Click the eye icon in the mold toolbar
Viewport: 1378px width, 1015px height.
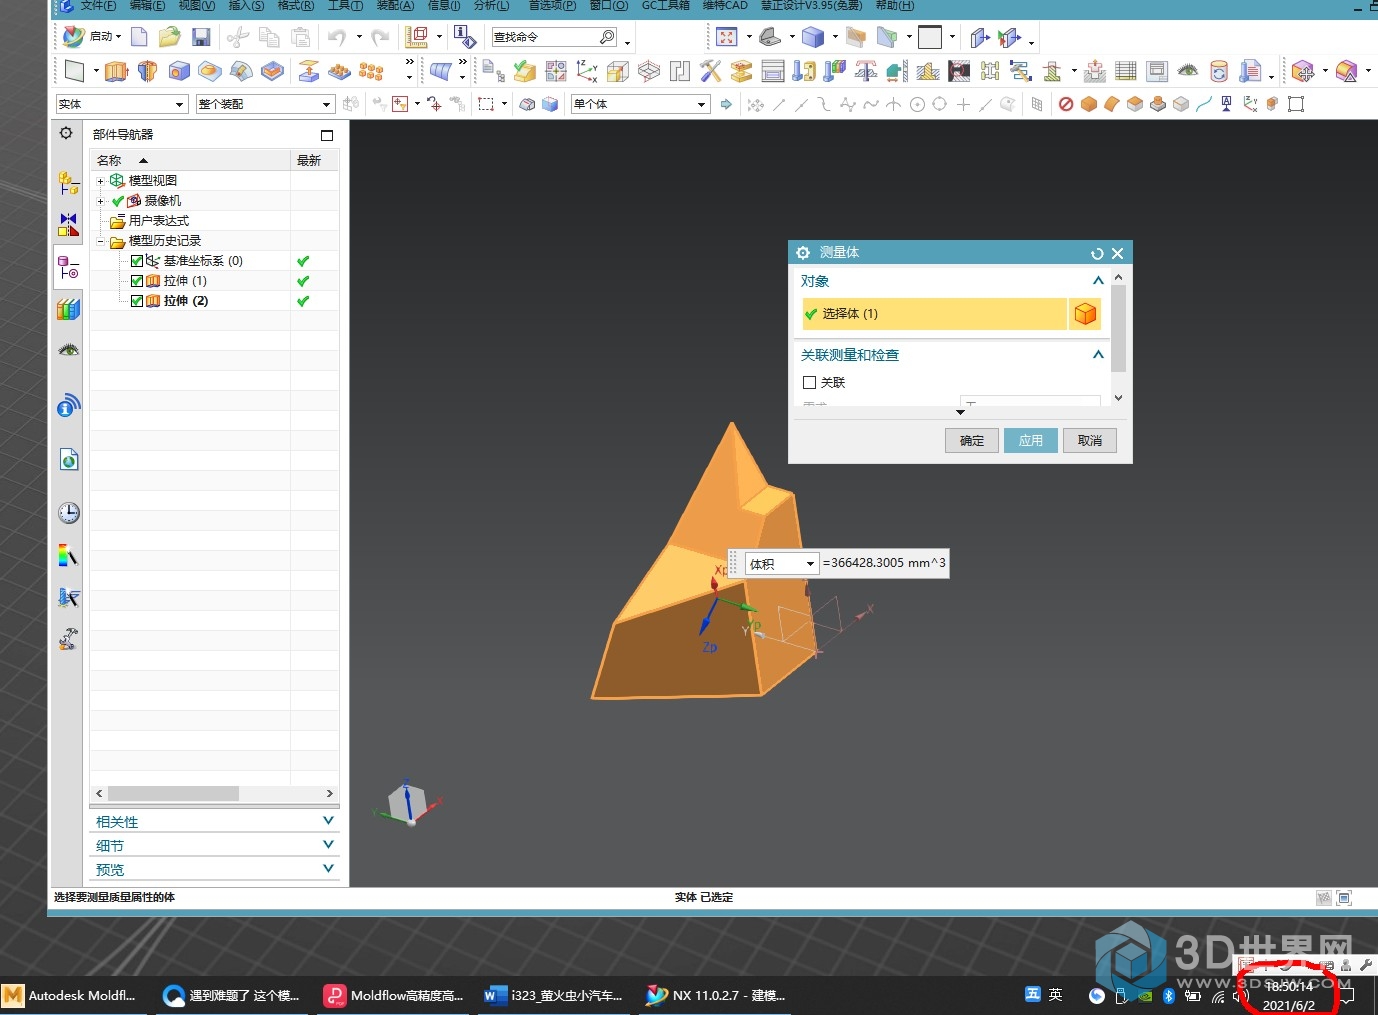point(1188,71)
